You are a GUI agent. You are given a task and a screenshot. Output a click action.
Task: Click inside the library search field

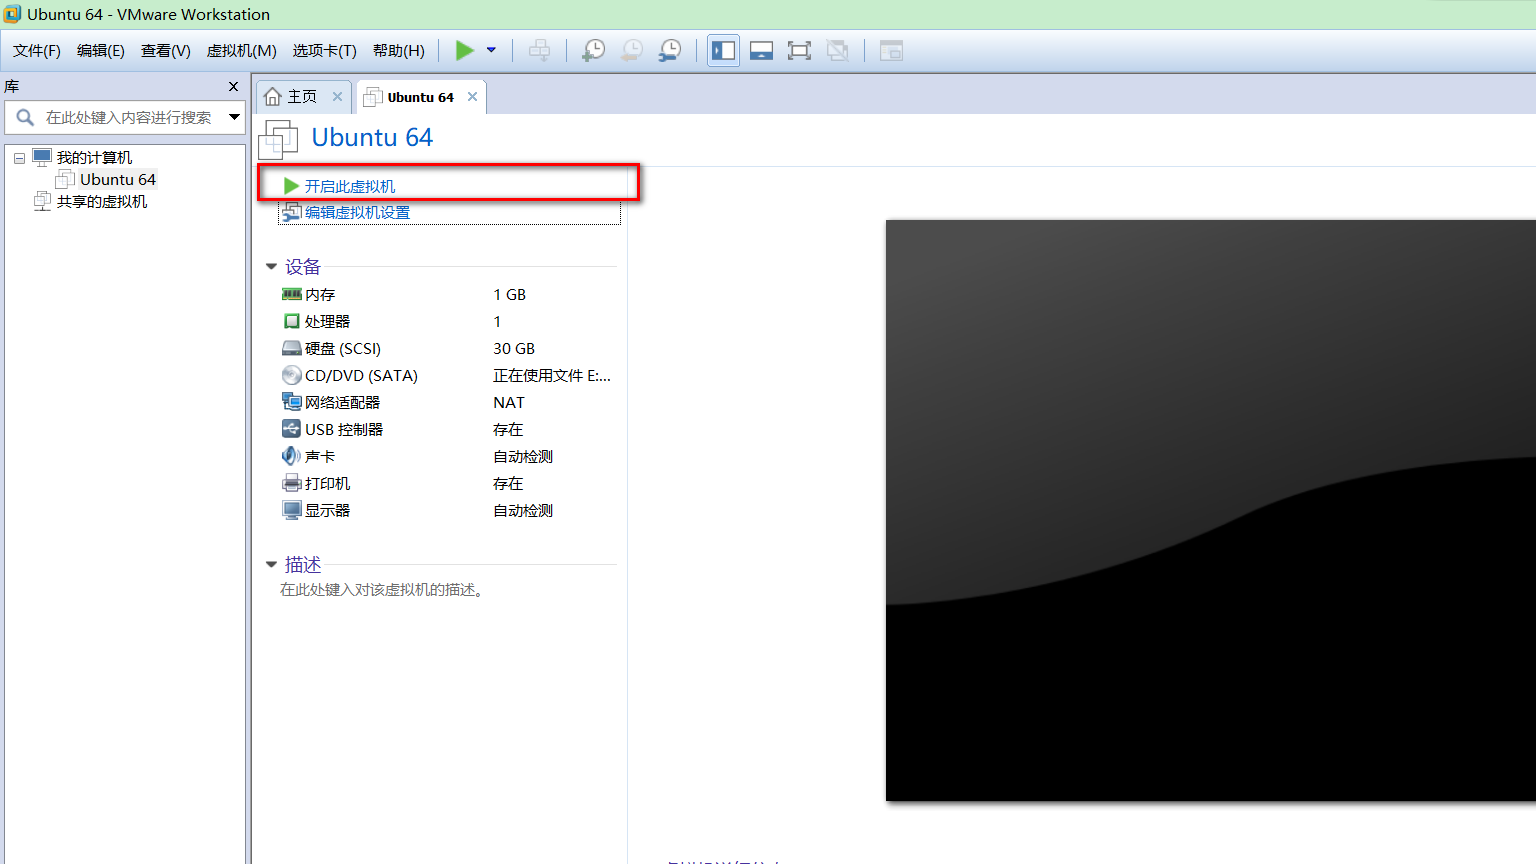[130, 117]
